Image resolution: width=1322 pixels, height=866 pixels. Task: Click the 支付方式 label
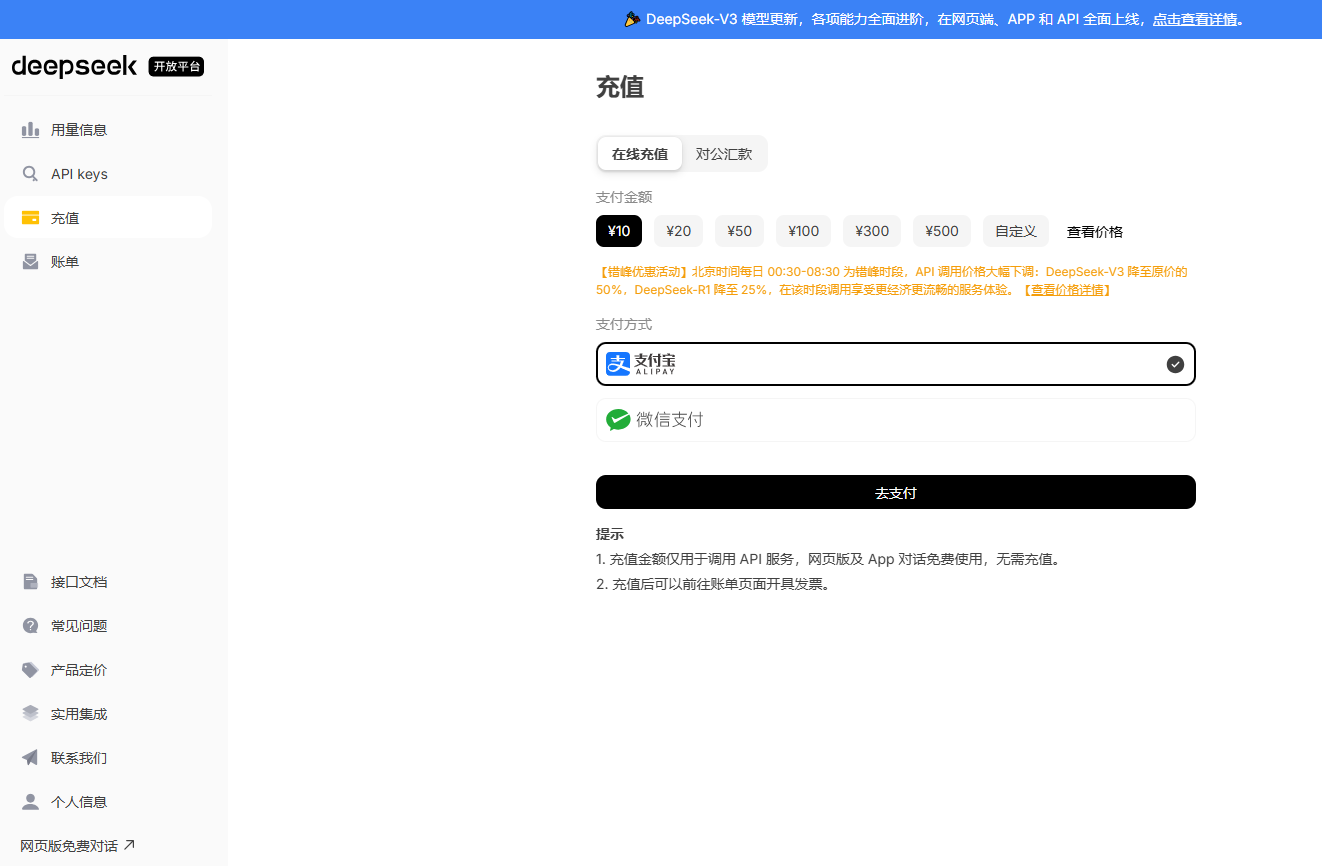[x=624, y=324]
